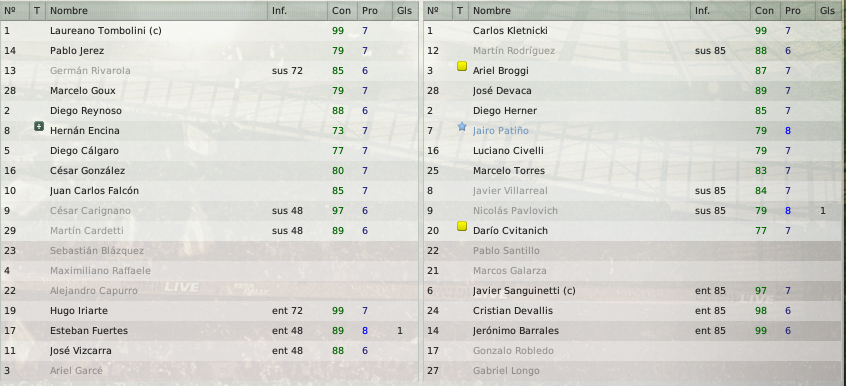The image size is (846, 386).
Task: Select Javier Sanguinetti (c) row
Action: 634,291
